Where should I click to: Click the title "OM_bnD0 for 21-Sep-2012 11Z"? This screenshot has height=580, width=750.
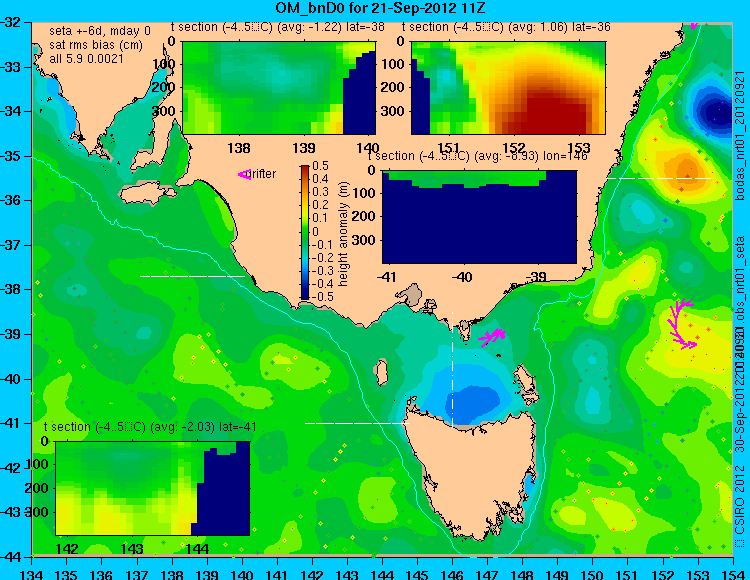[x=381, y=8]
